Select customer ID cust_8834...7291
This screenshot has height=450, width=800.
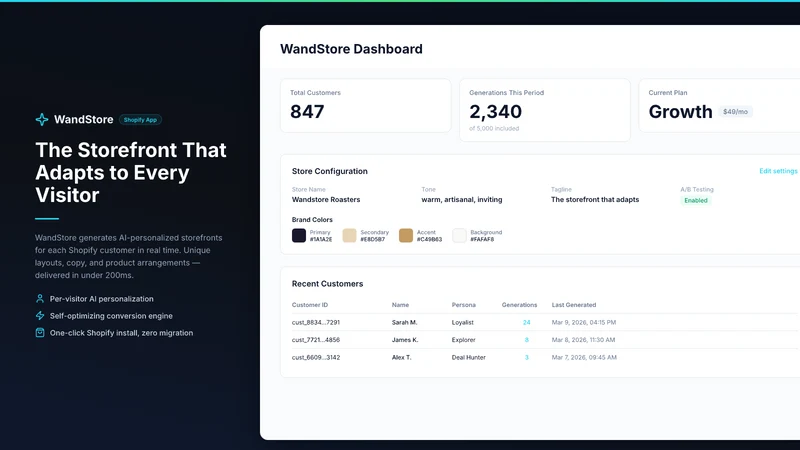coord(316,322)
